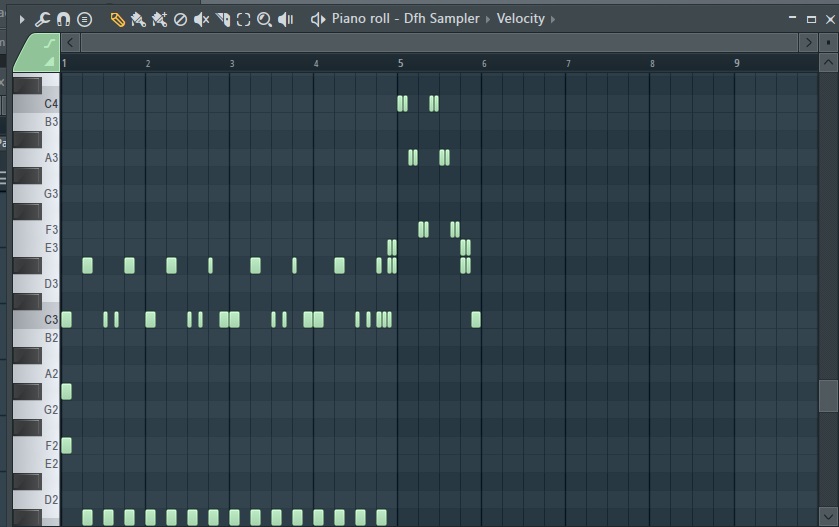Open the magnet Snap settings
The height and width of the screenshot is (527, 839).
pyautogui.click(x=63, y=20)
